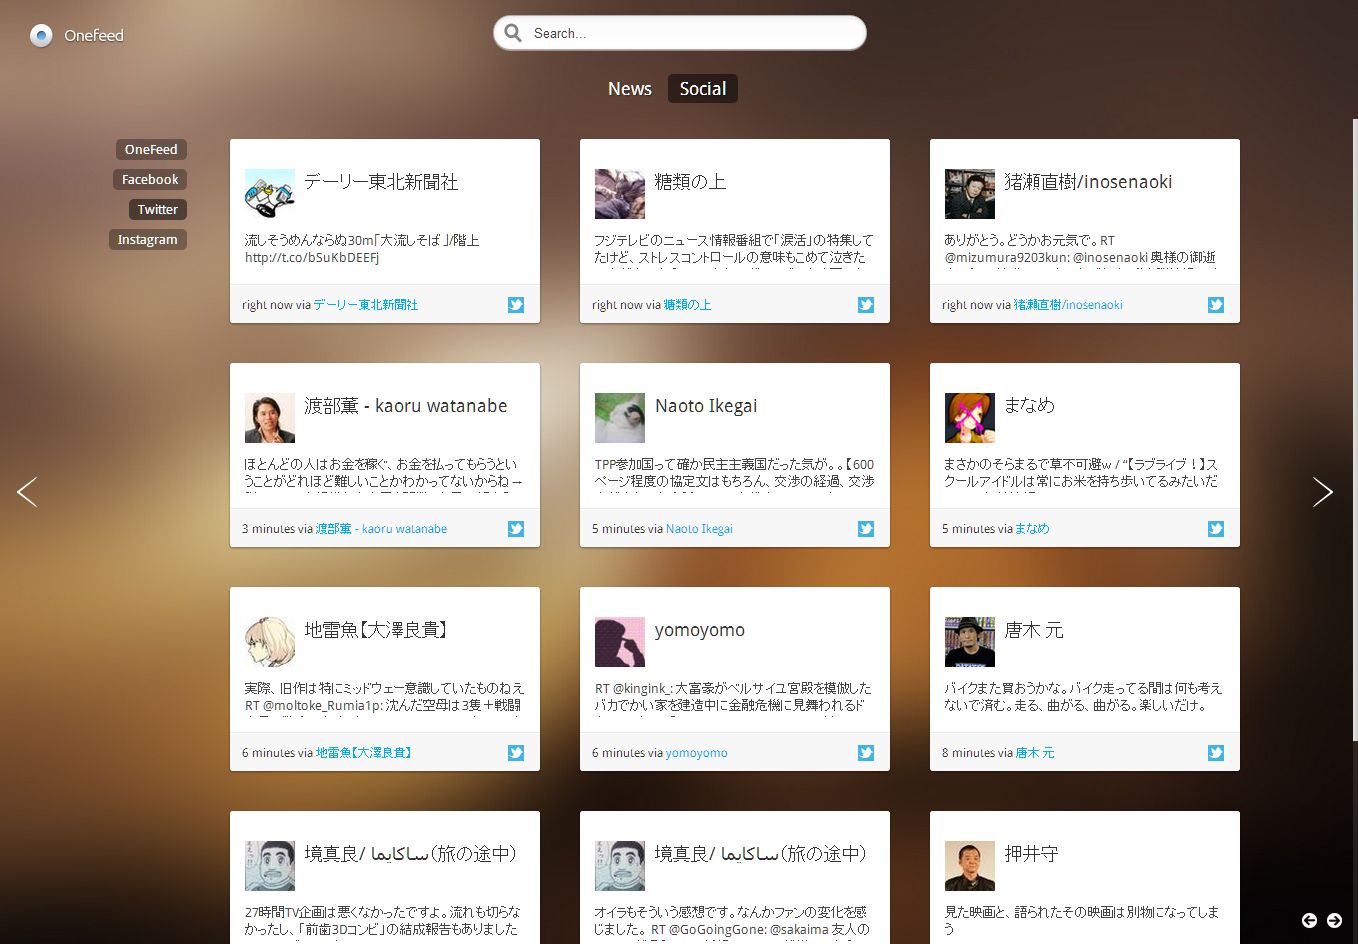Open yomoyomo profile avatar

[x=620, y=642]
